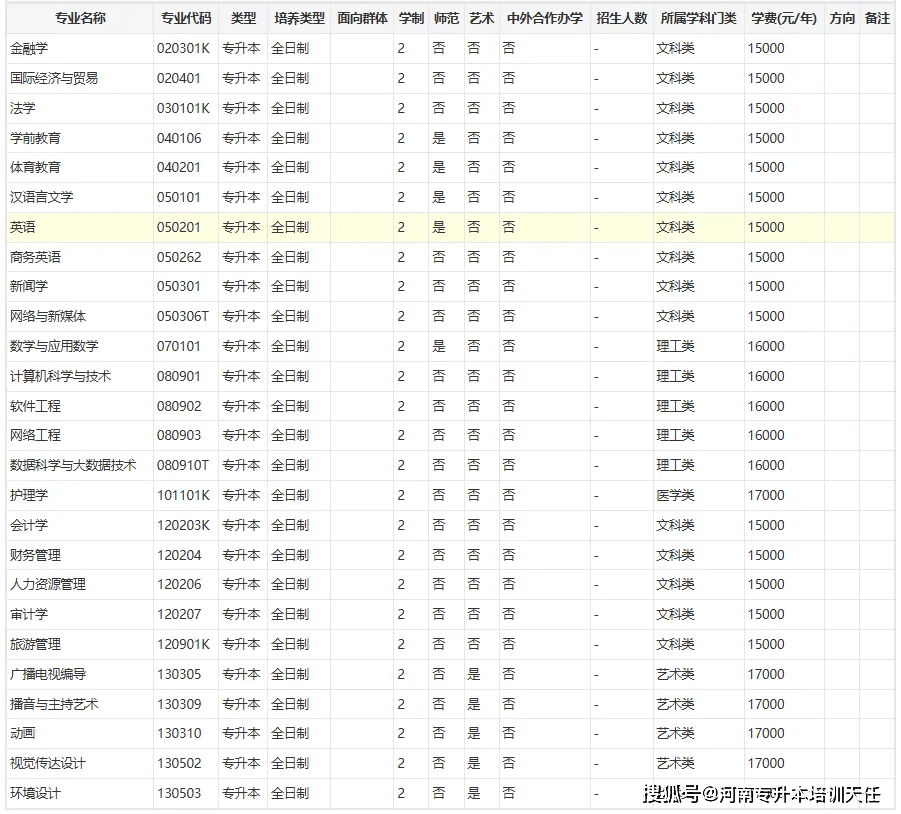
Task: Select the 学制 column header
Action: point(411,18)
